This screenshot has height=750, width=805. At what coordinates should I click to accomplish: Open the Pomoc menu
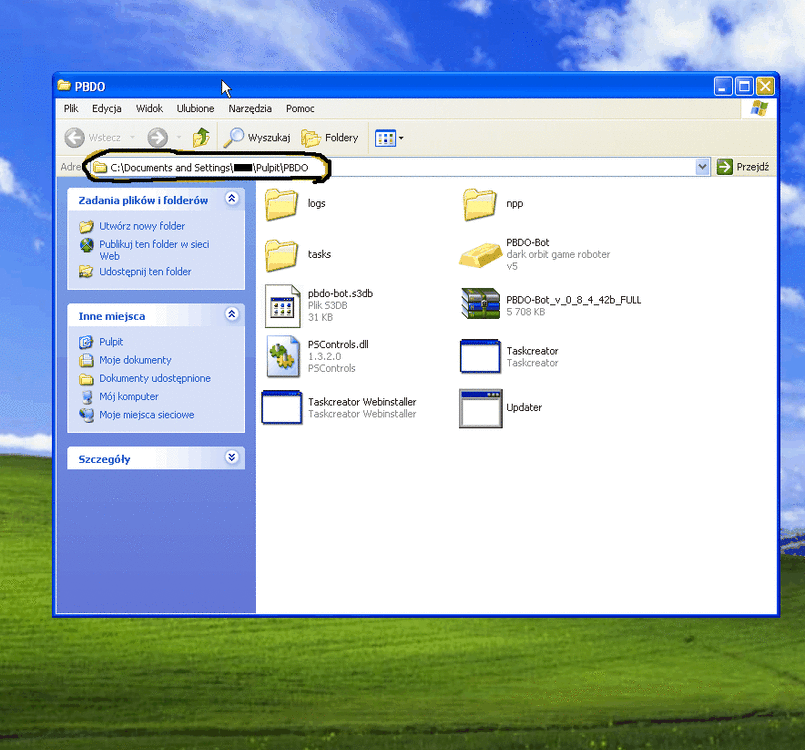pos(300,108)
